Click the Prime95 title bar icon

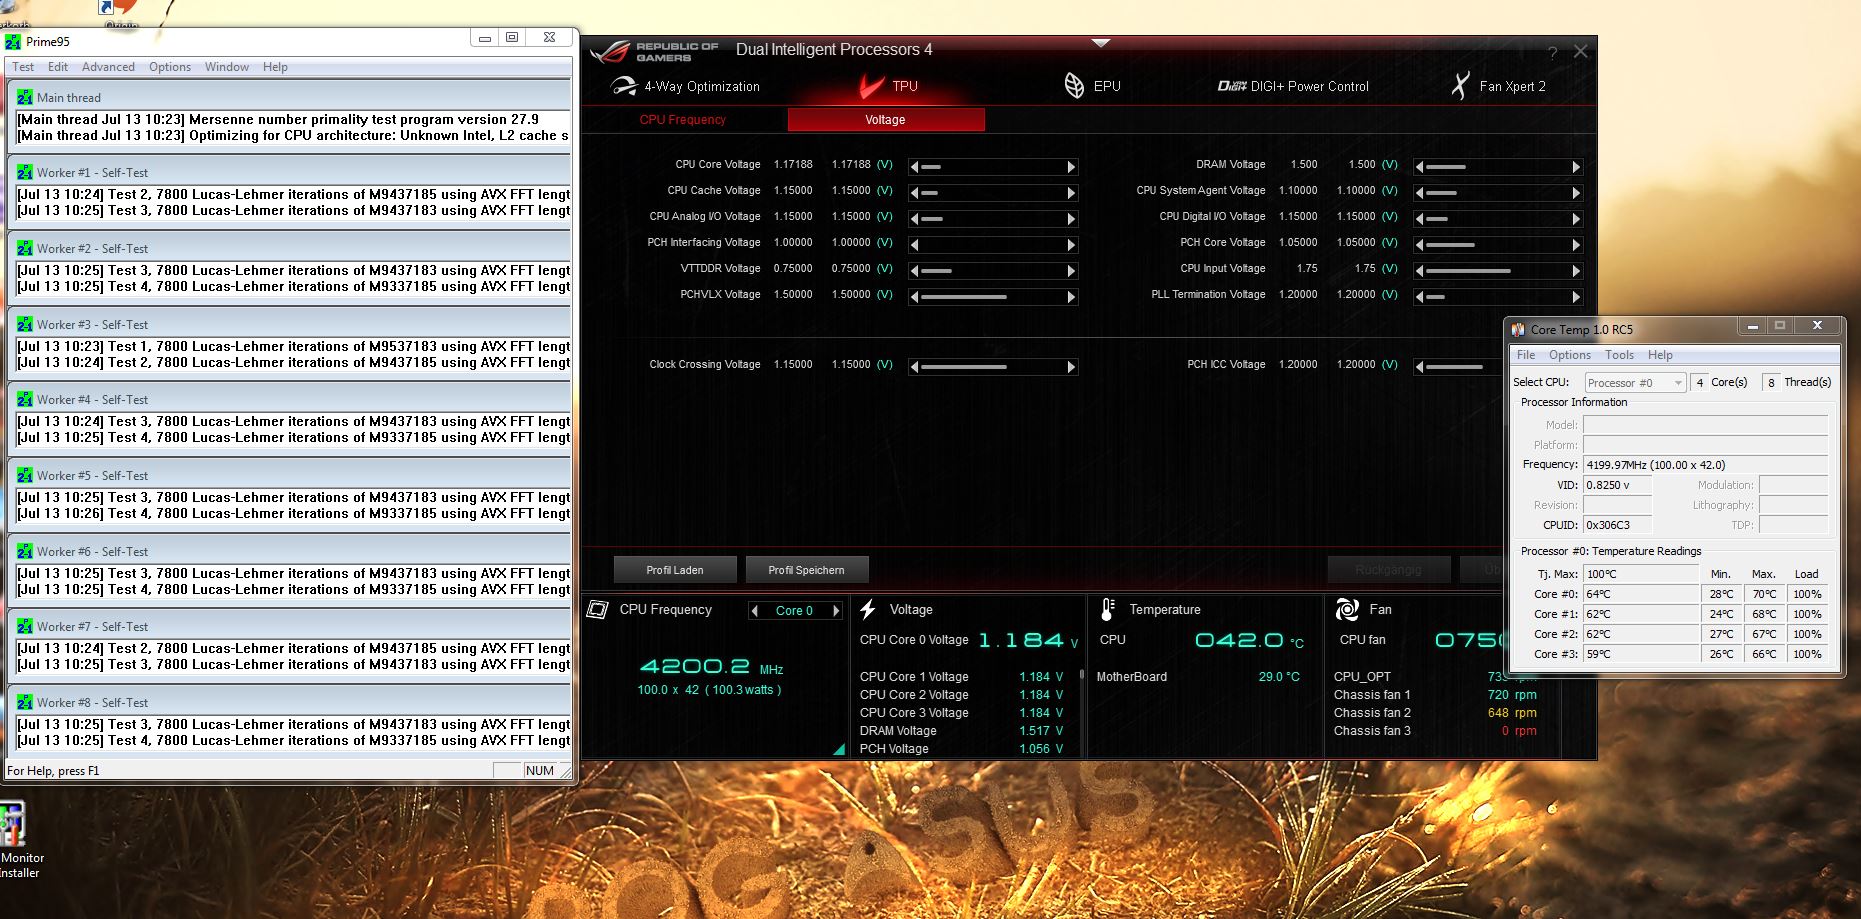13,42
